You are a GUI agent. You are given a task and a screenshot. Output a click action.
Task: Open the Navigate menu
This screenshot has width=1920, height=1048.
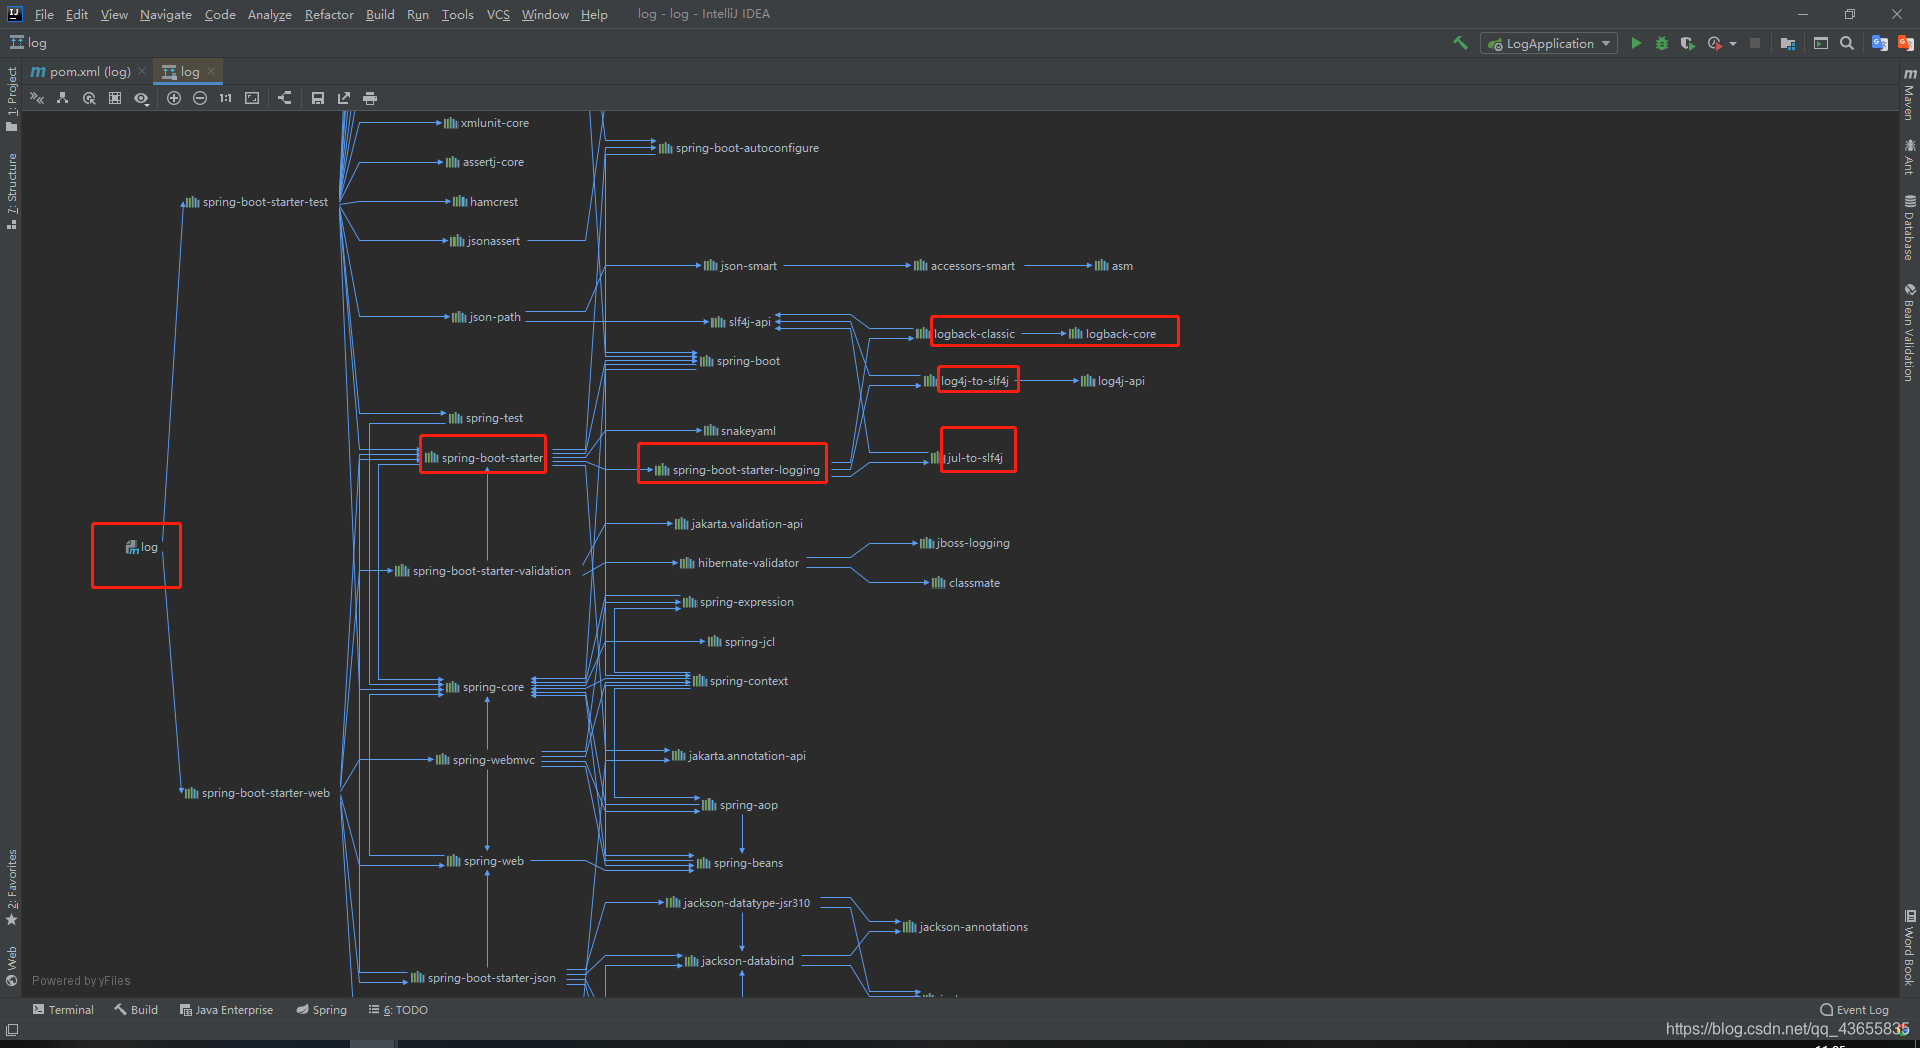[166, 14]
